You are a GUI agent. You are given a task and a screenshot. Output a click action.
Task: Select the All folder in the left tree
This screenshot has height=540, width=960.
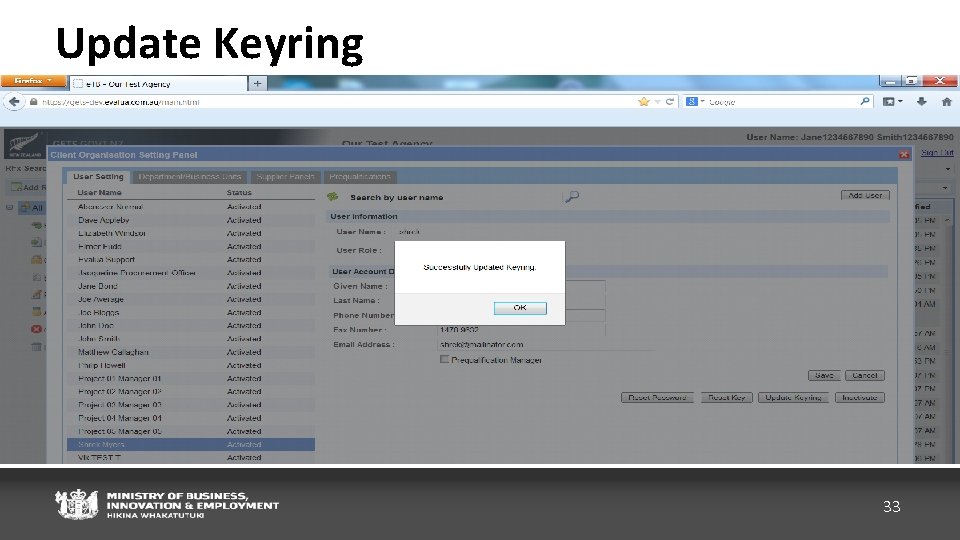click(32, 208)
